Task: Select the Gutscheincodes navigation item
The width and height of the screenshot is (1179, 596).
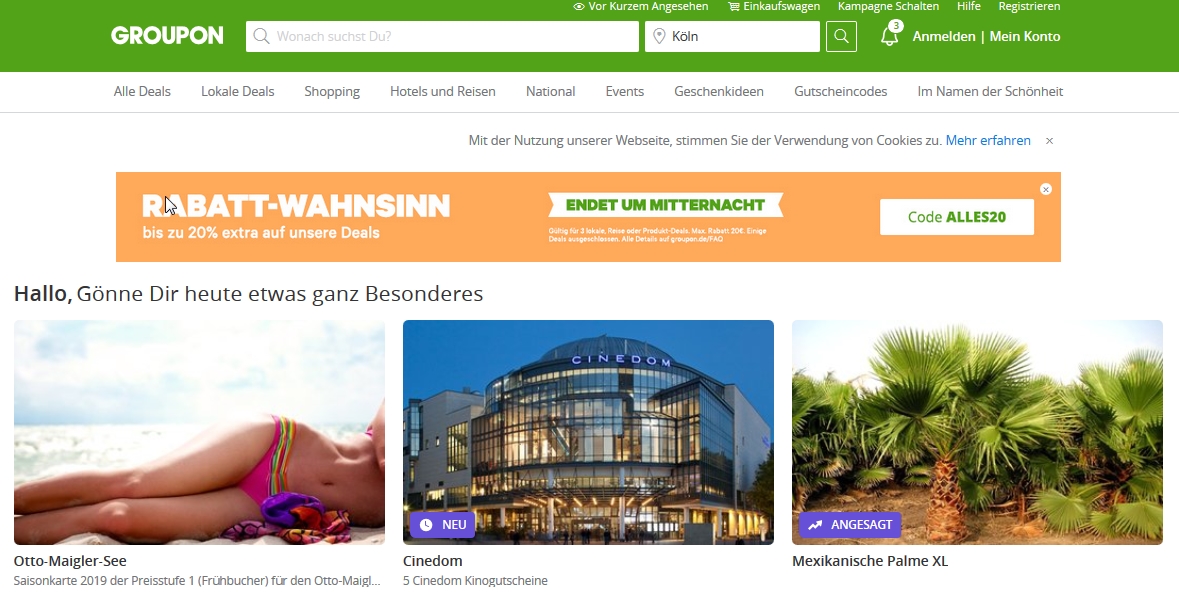Action: pos(841,92)
